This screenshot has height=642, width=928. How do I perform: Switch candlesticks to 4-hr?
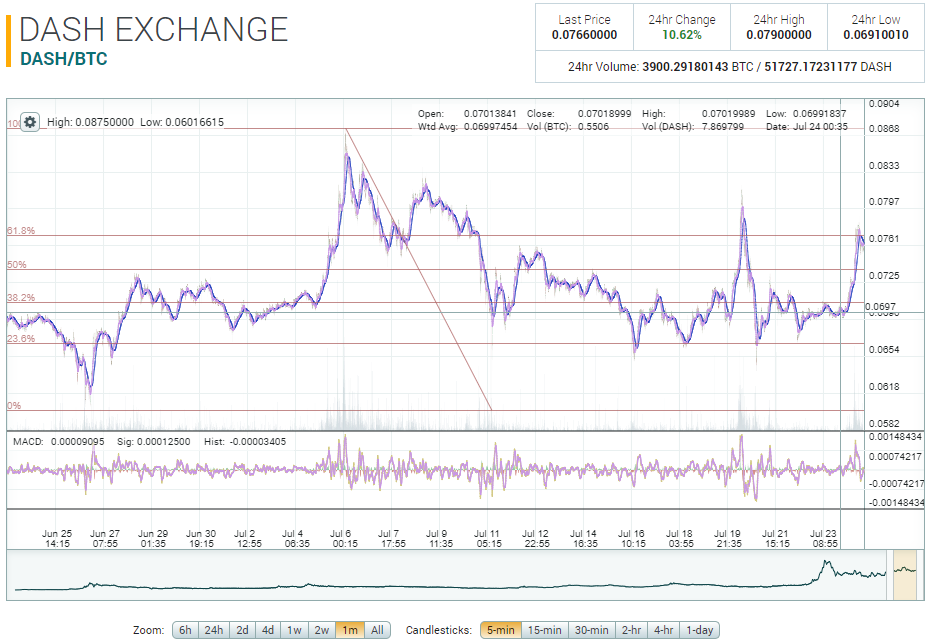tap(663, 630)
